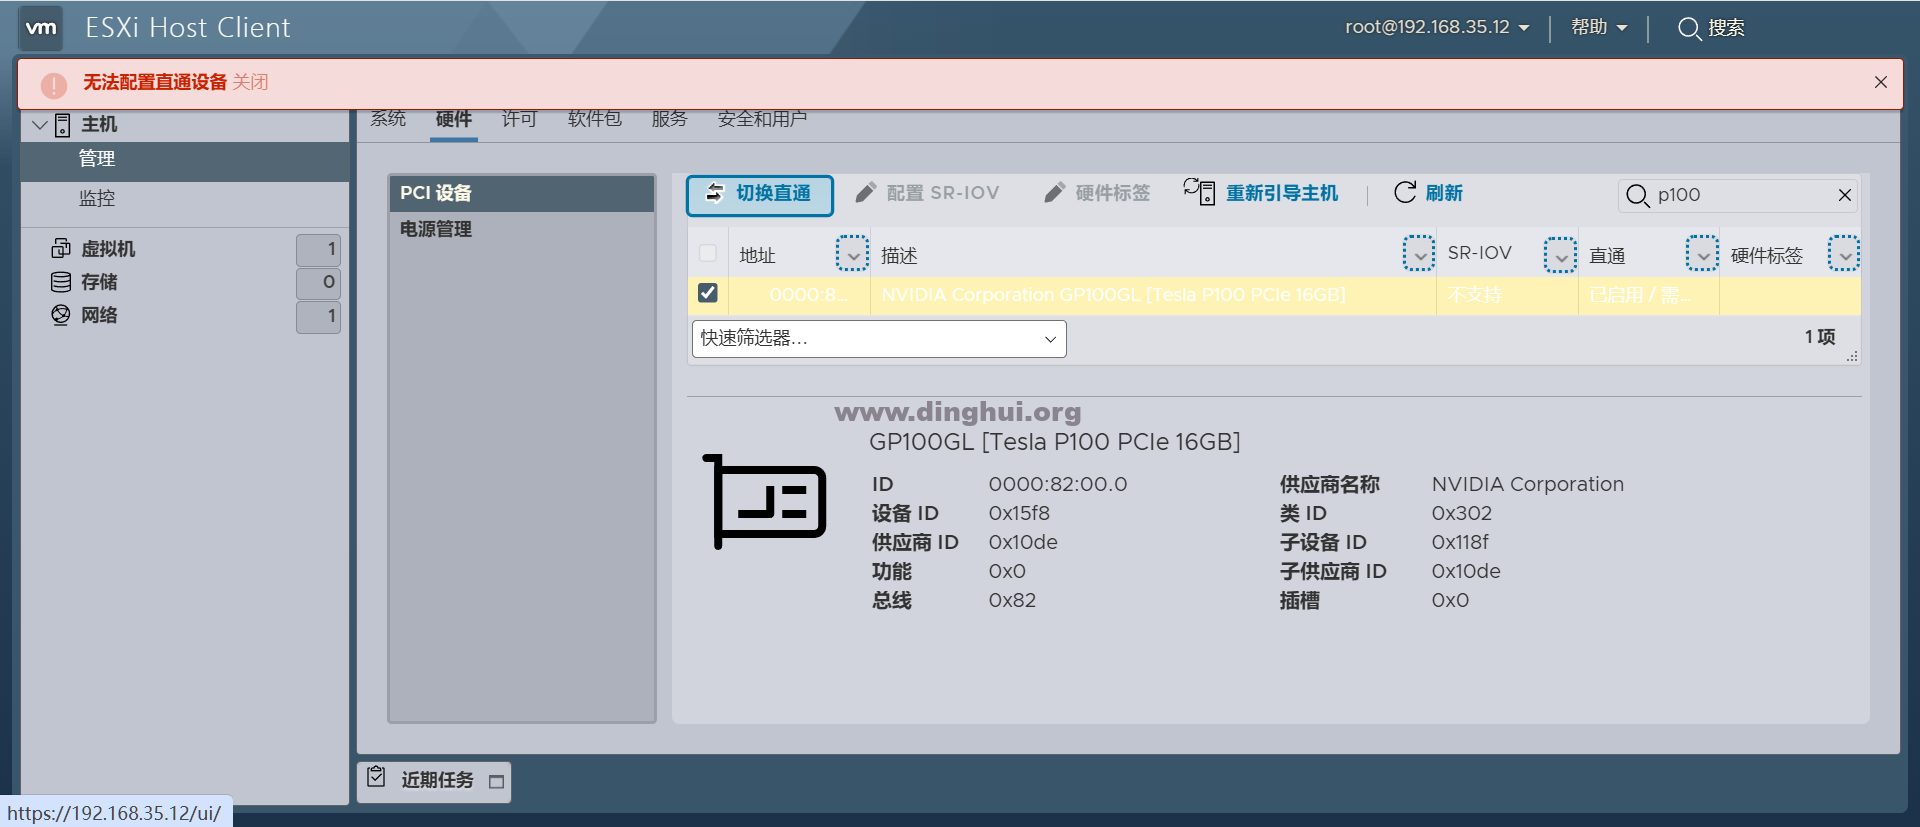Click the 虚拟机 virtual machines icon

tap(61, 248)
